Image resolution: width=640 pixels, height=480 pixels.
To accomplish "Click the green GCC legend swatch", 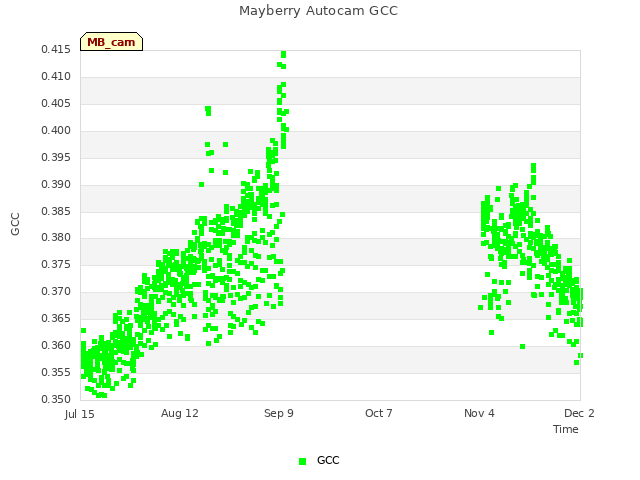I will (302, 461).
